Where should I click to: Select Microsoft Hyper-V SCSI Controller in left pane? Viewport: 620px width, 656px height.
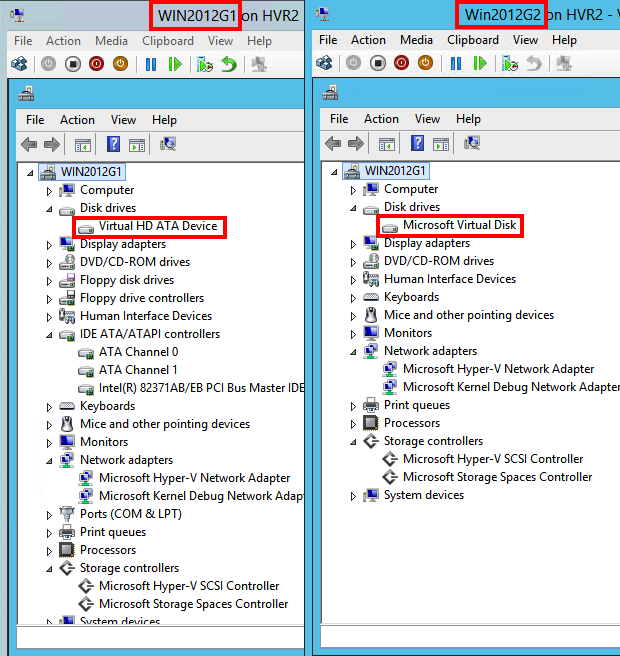coord(189,586)
